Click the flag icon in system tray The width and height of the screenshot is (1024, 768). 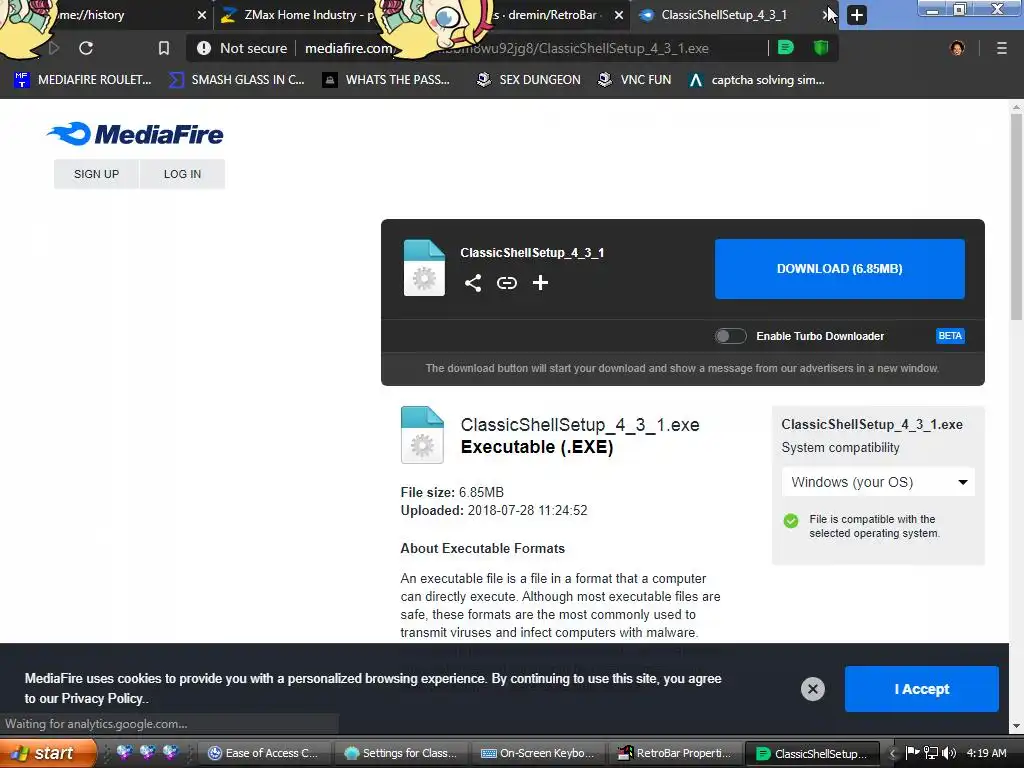coord(912,753)
